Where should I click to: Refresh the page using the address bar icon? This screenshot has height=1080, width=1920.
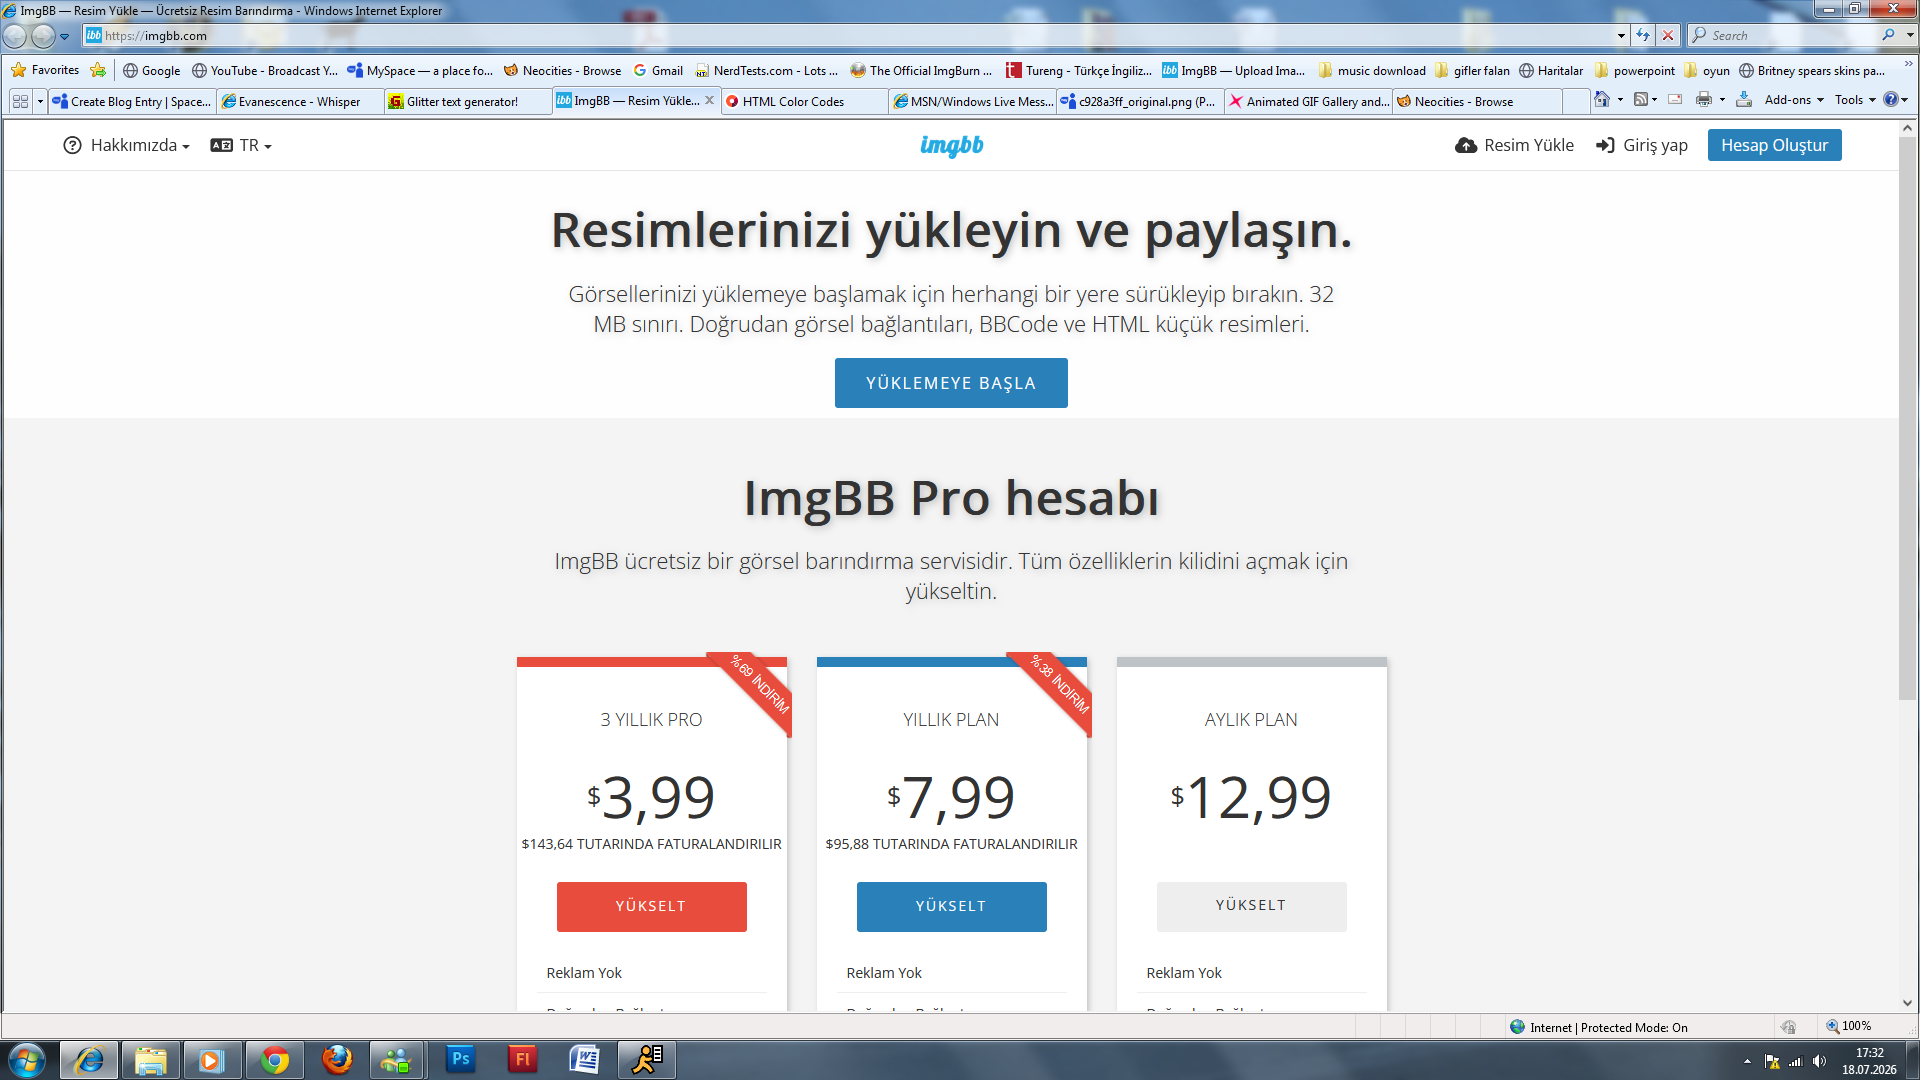tap(1643, 35)
